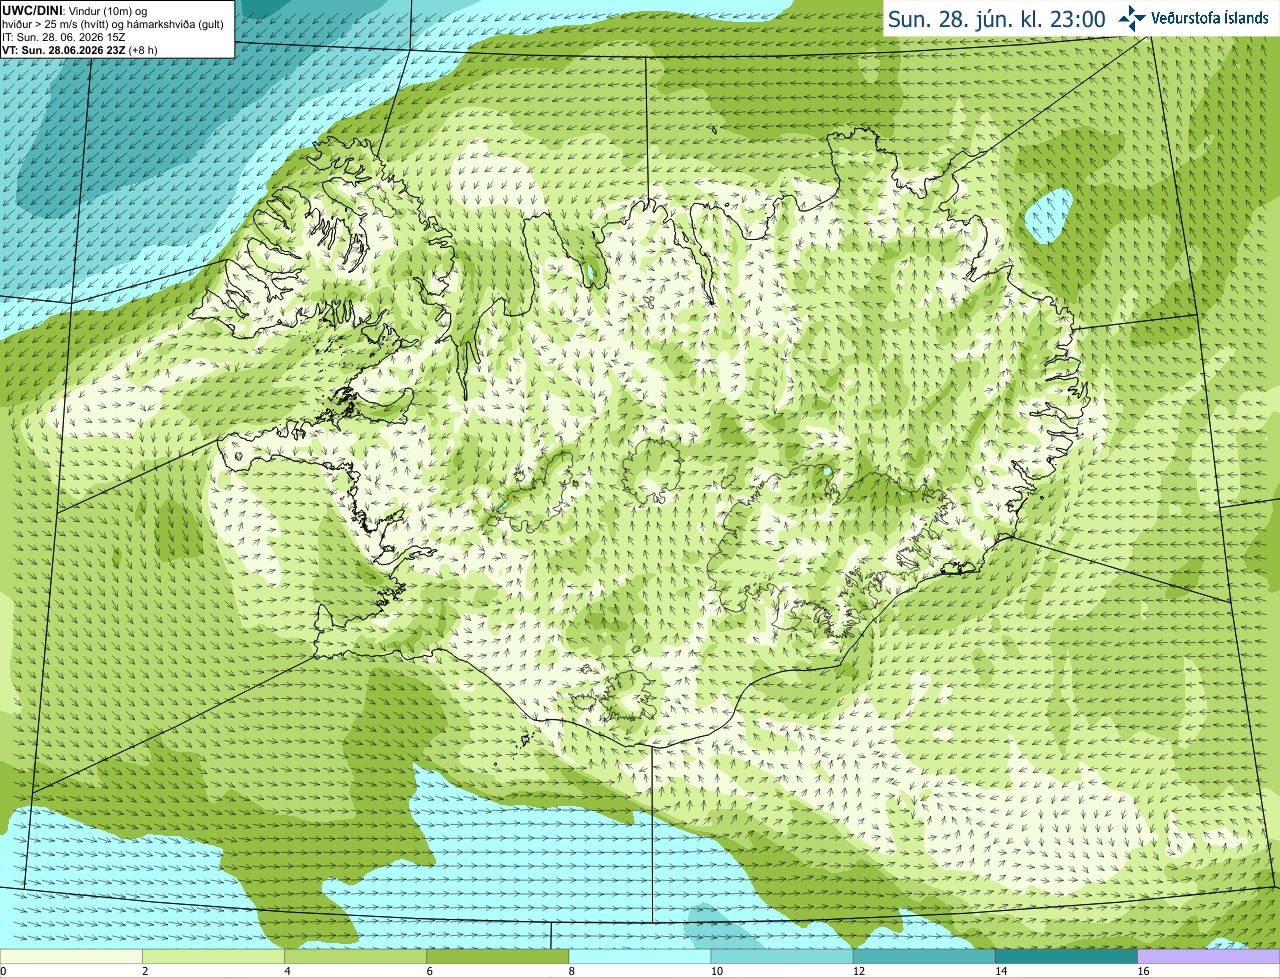Select the green 4–6 legend swatch
The height and width of the screenshot is (978, 1280).
(x=356, y=956)
